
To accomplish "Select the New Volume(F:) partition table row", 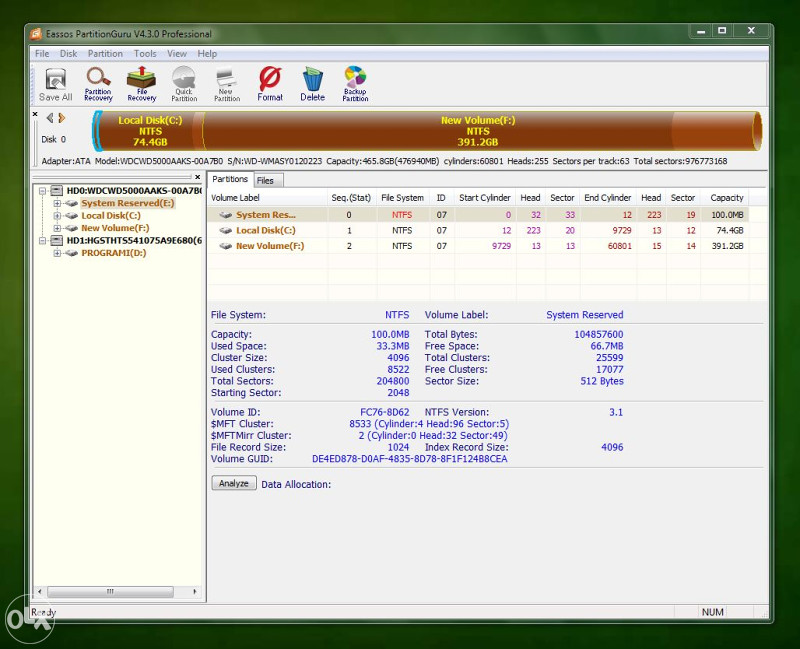I will [x=478, y=246].
